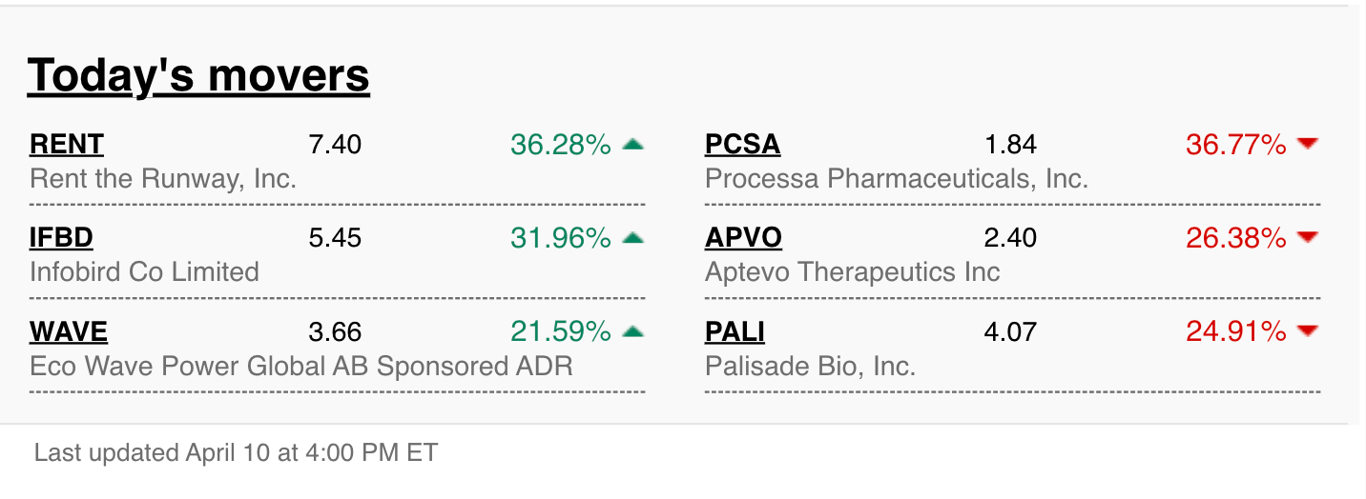Open the PCSA ticker link
Viewport: 1366px width, 499px height.
pos(743,145)
